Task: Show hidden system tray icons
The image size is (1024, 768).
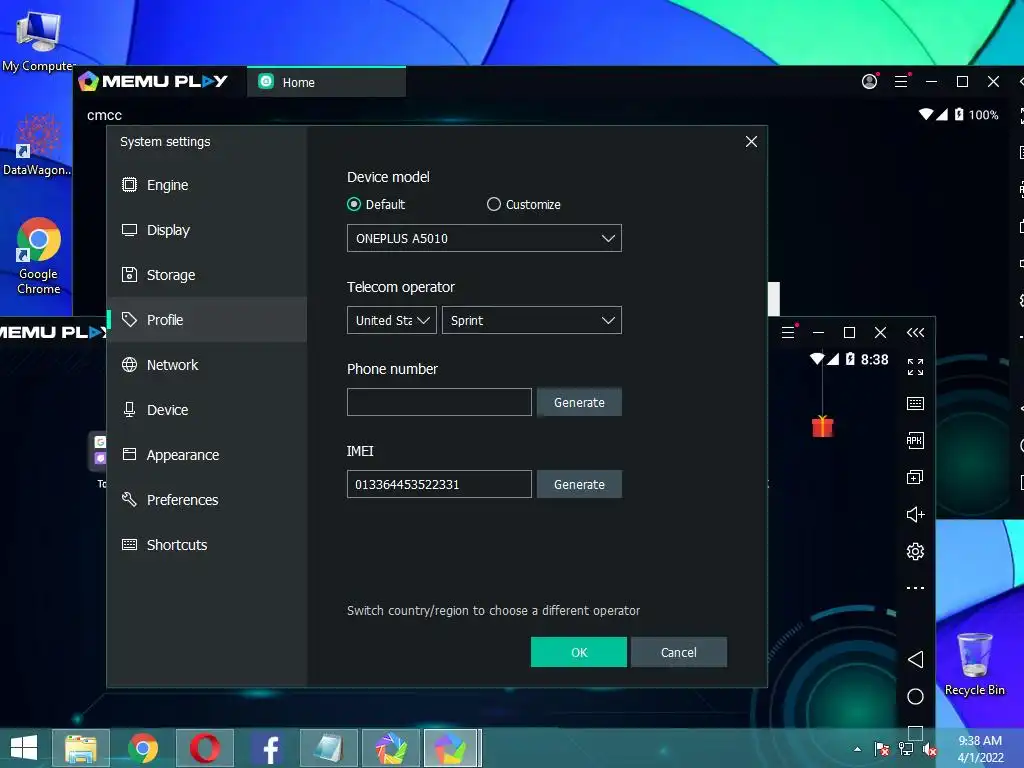Action: [x=857, y=749]
